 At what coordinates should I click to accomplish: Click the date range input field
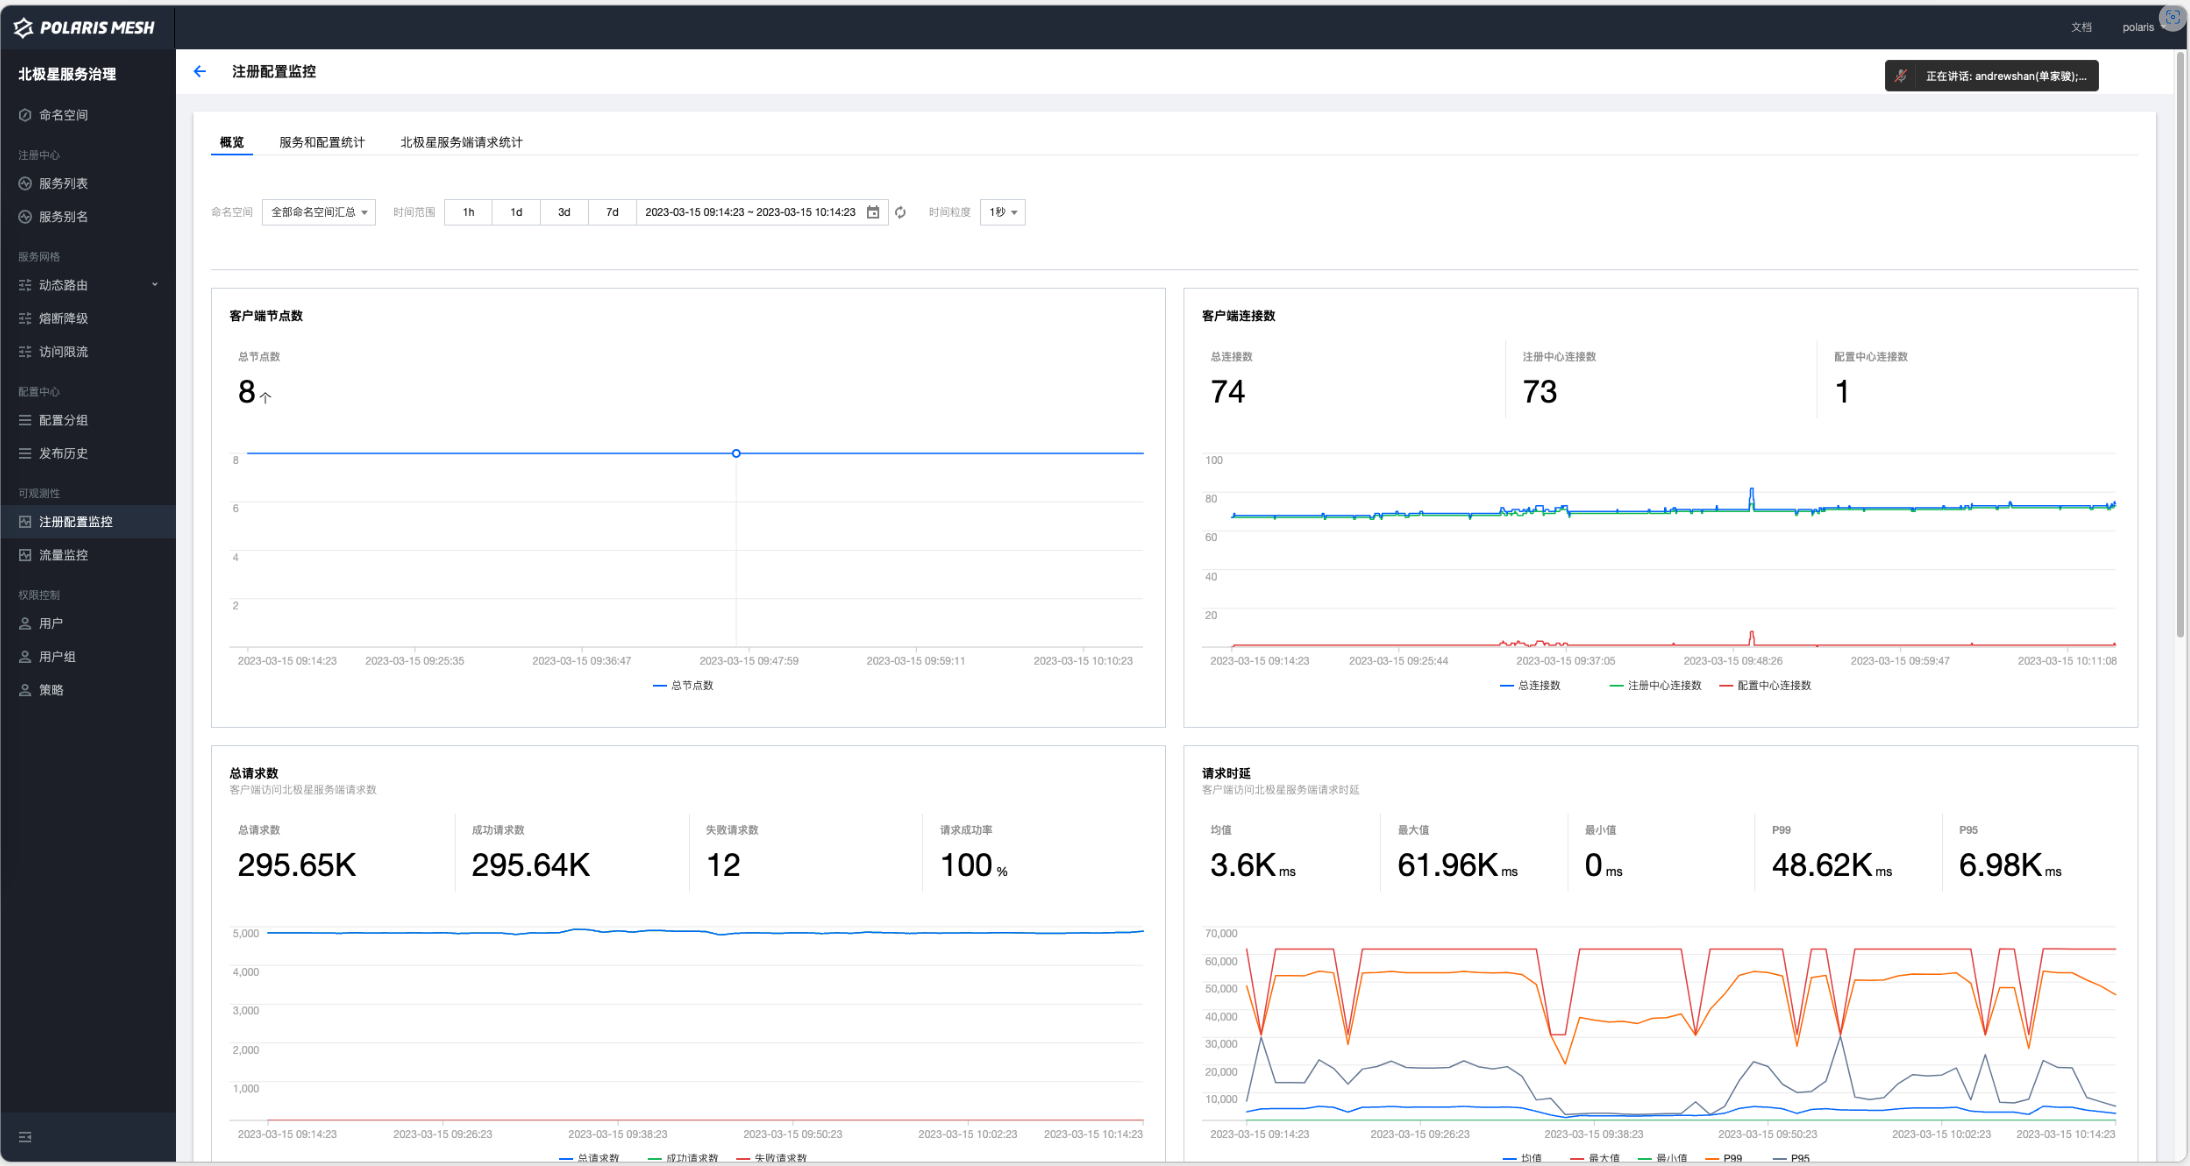coord(750,212)
